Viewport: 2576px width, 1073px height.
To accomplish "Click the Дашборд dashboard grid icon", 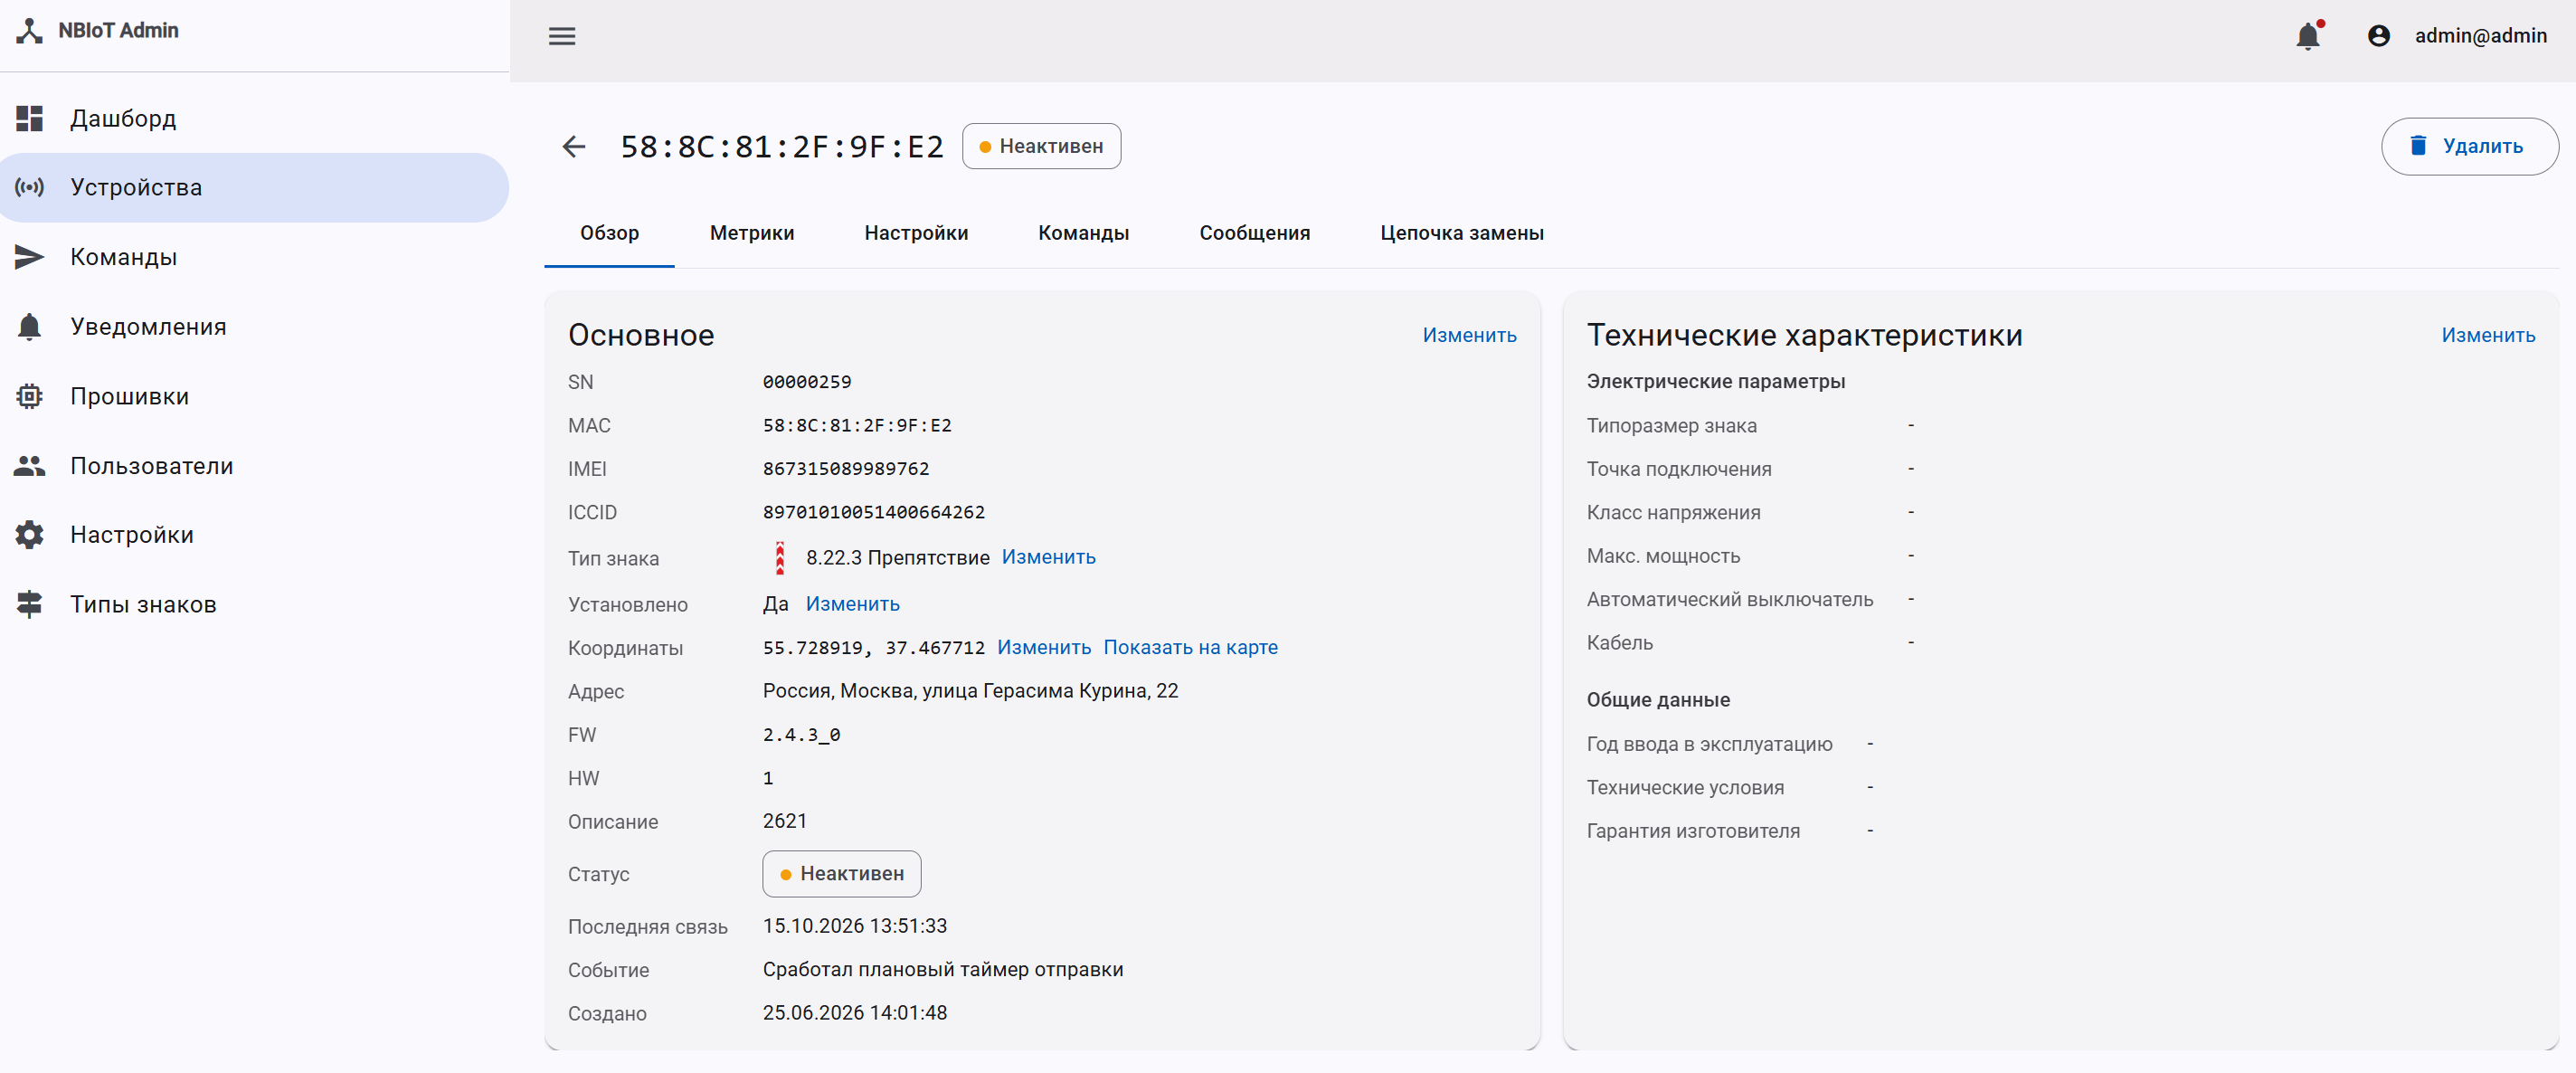I will click(30, 118).
